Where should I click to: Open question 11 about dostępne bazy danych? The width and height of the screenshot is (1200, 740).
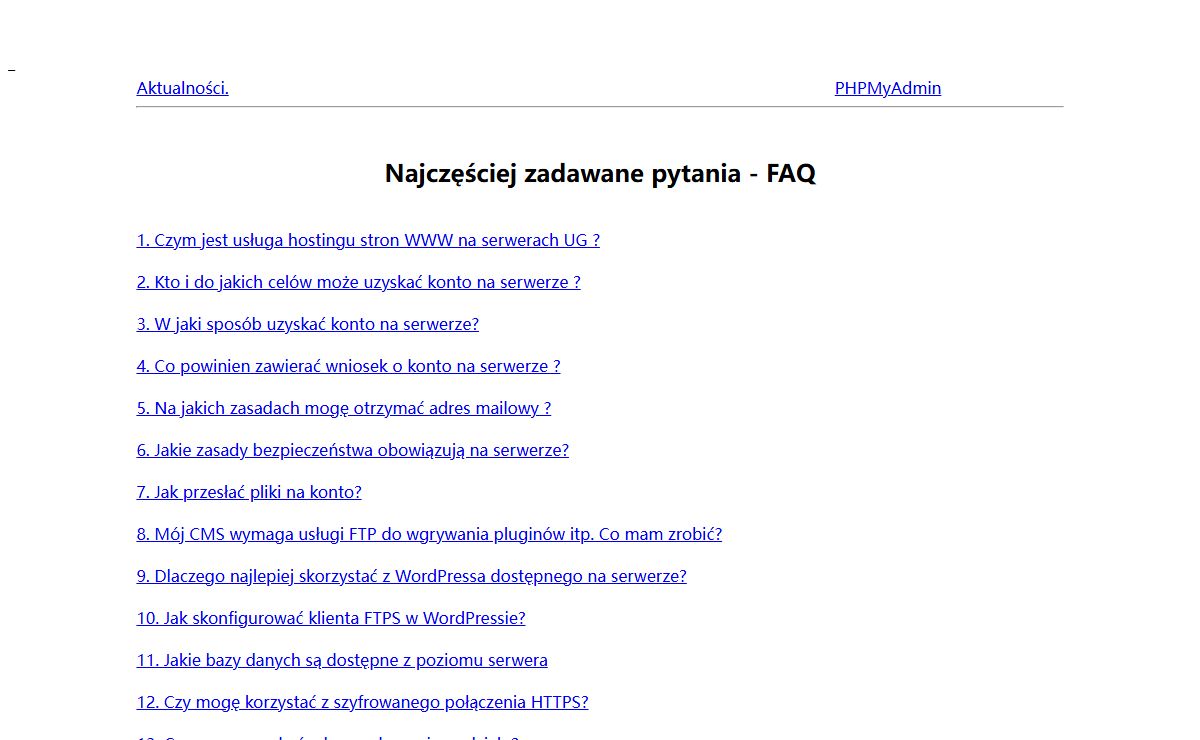click(342, 660)
